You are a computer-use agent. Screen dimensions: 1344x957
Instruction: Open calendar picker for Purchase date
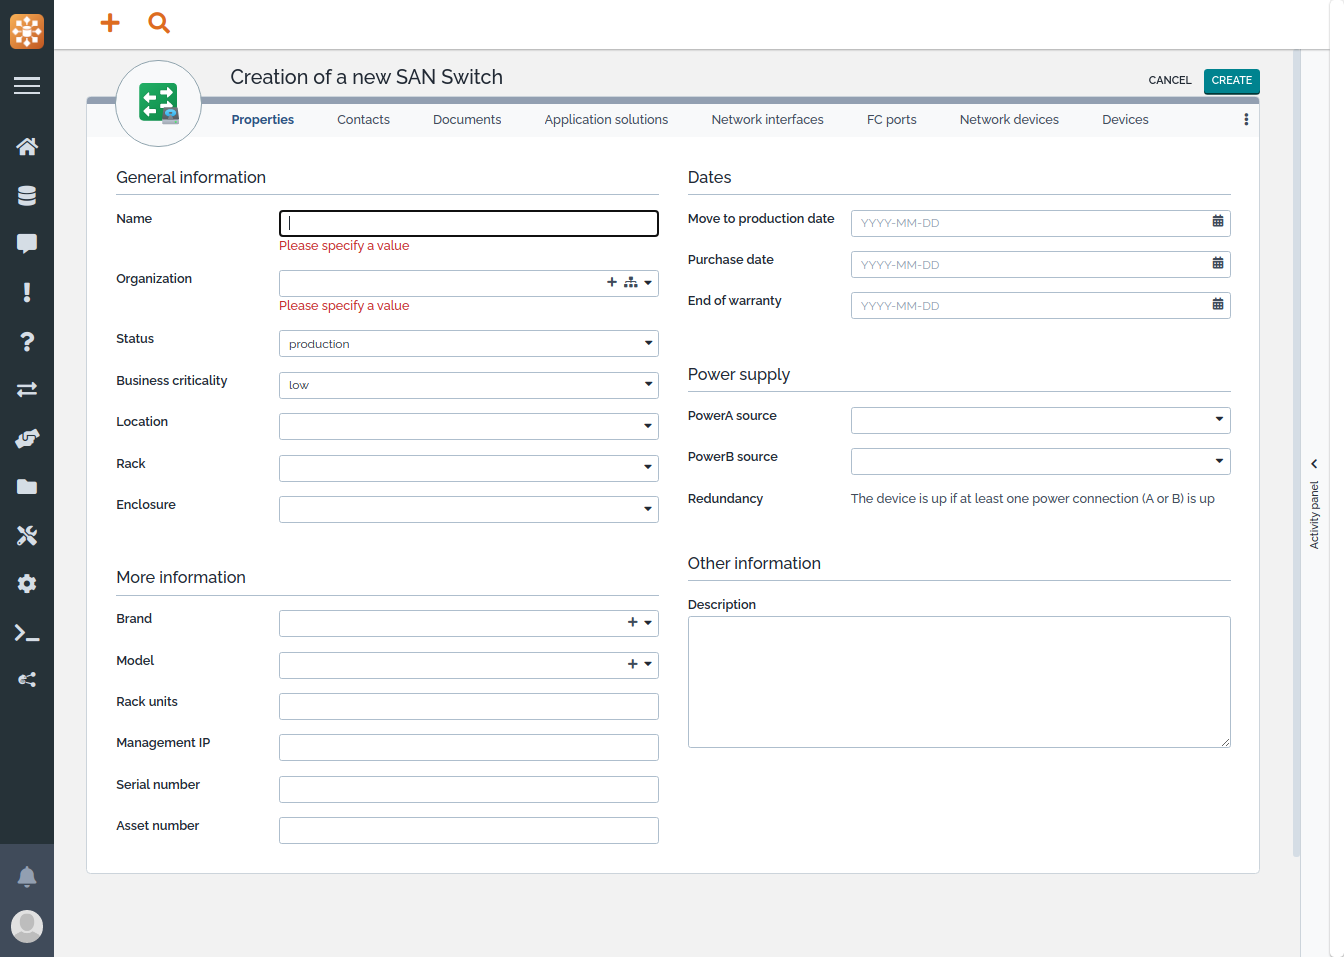(x=1217, y=263)
